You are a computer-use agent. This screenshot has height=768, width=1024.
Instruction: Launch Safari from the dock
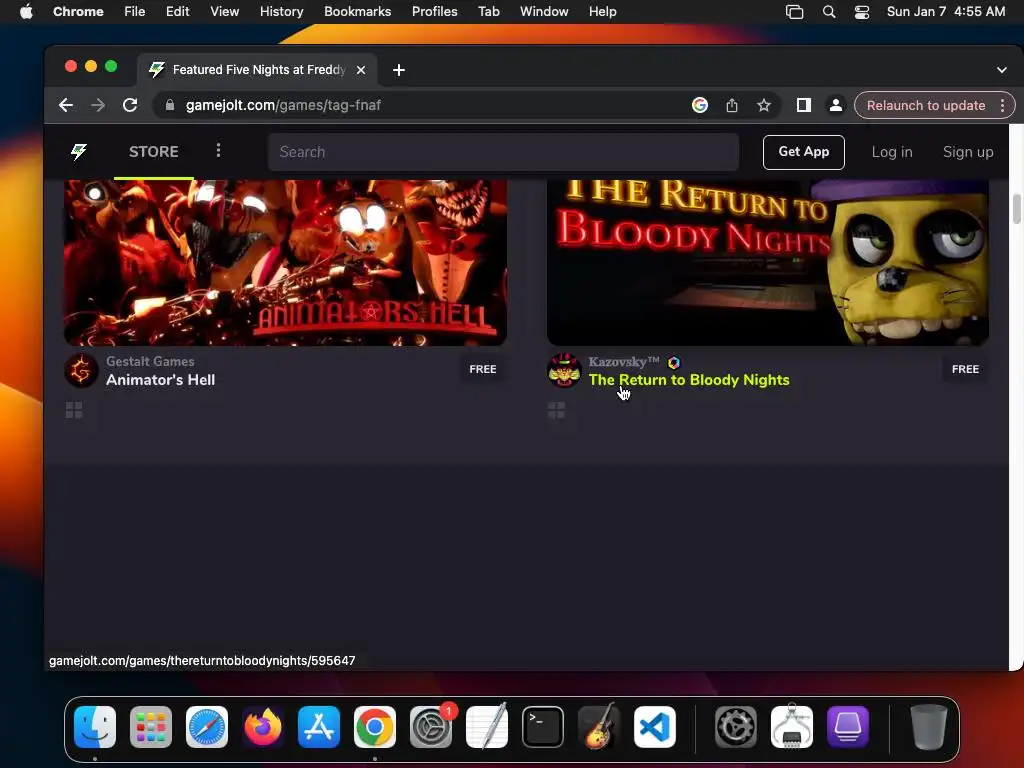[207, 726]
